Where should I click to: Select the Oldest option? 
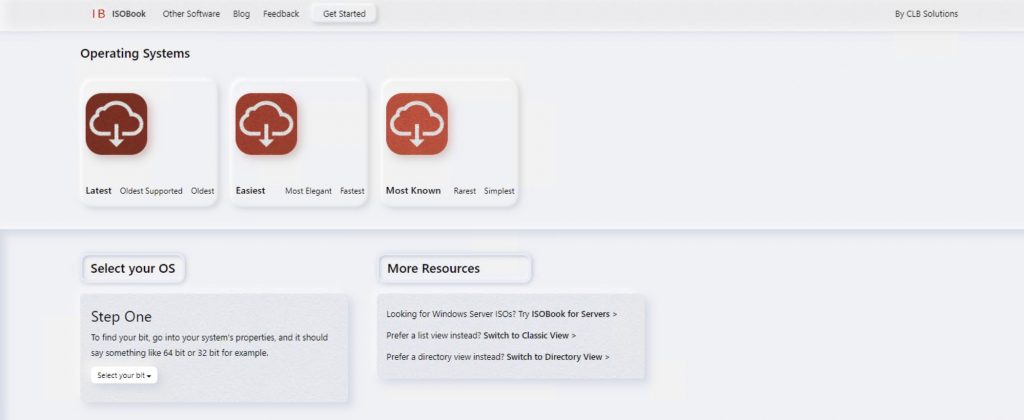pos(202,191)
